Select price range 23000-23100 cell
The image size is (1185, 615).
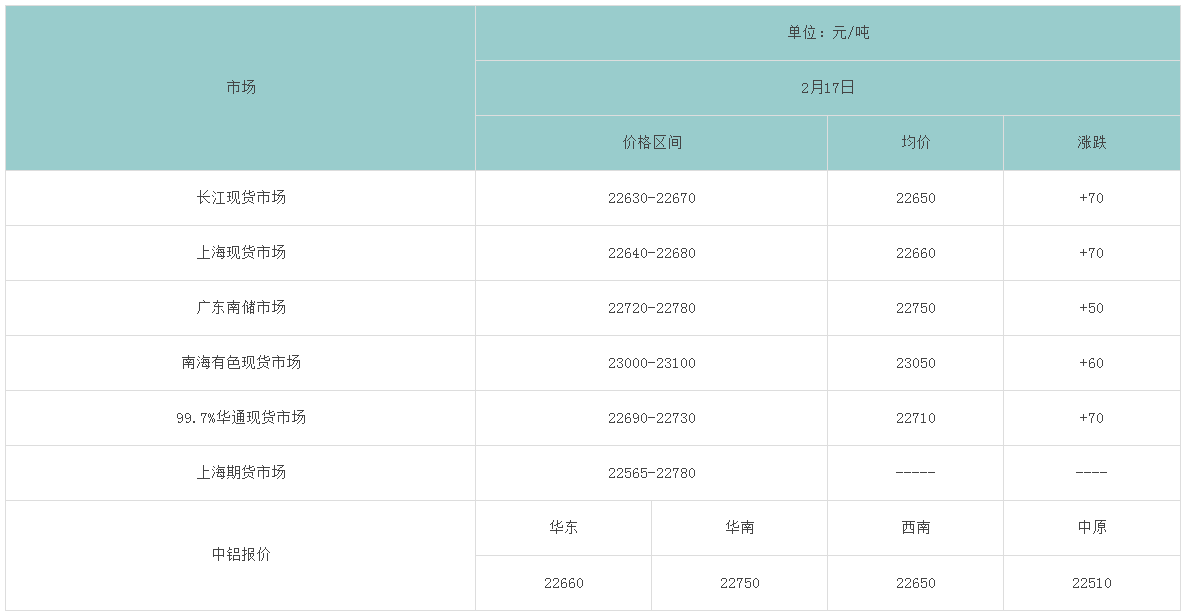pos(651,363)
